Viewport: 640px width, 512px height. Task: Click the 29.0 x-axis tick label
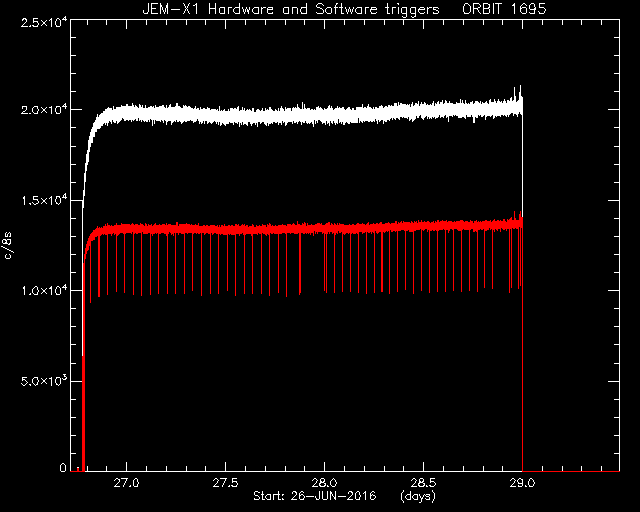[522, 483]
